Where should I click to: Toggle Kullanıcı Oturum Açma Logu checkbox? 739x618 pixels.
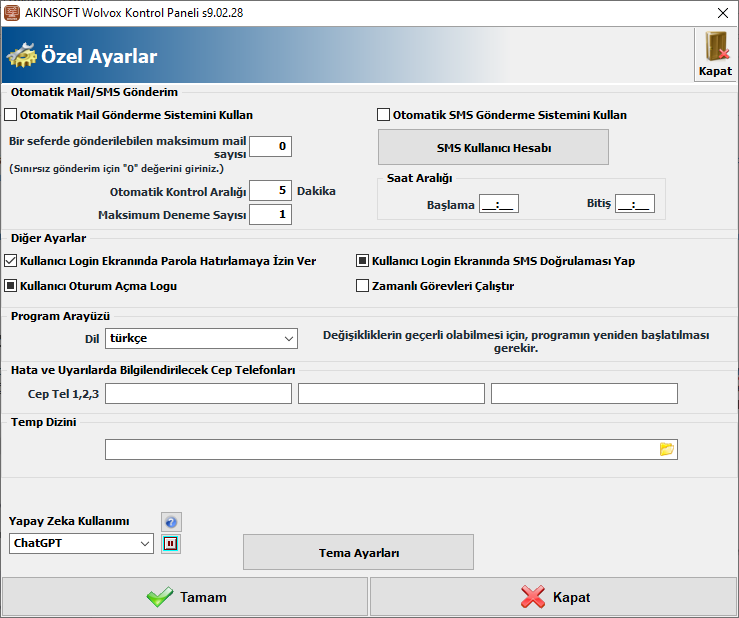click(11, 286)
